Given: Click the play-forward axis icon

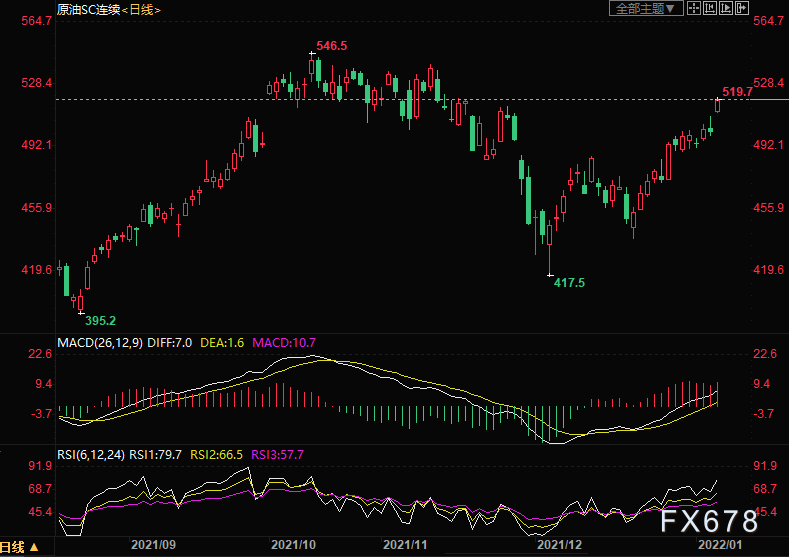Looking at the screenshot, I should (726, 8).
